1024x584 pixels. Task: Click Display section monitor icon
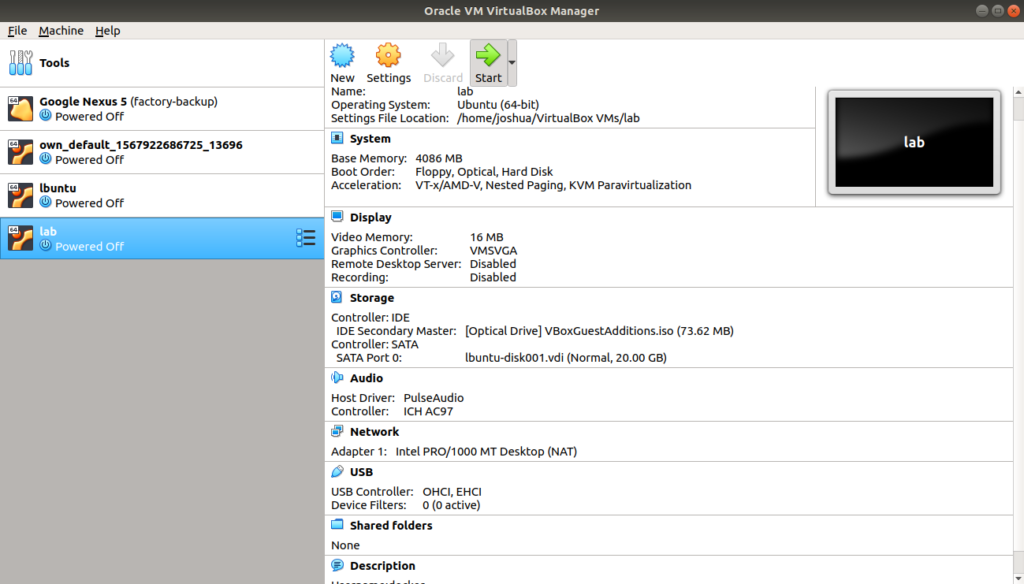[337, 216]
